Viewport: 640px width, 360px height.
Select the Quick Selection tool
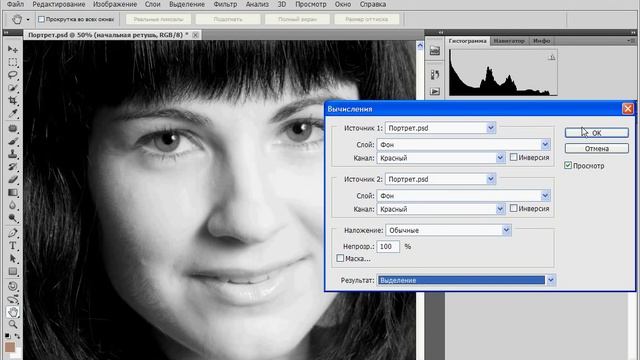pos(13,88)
